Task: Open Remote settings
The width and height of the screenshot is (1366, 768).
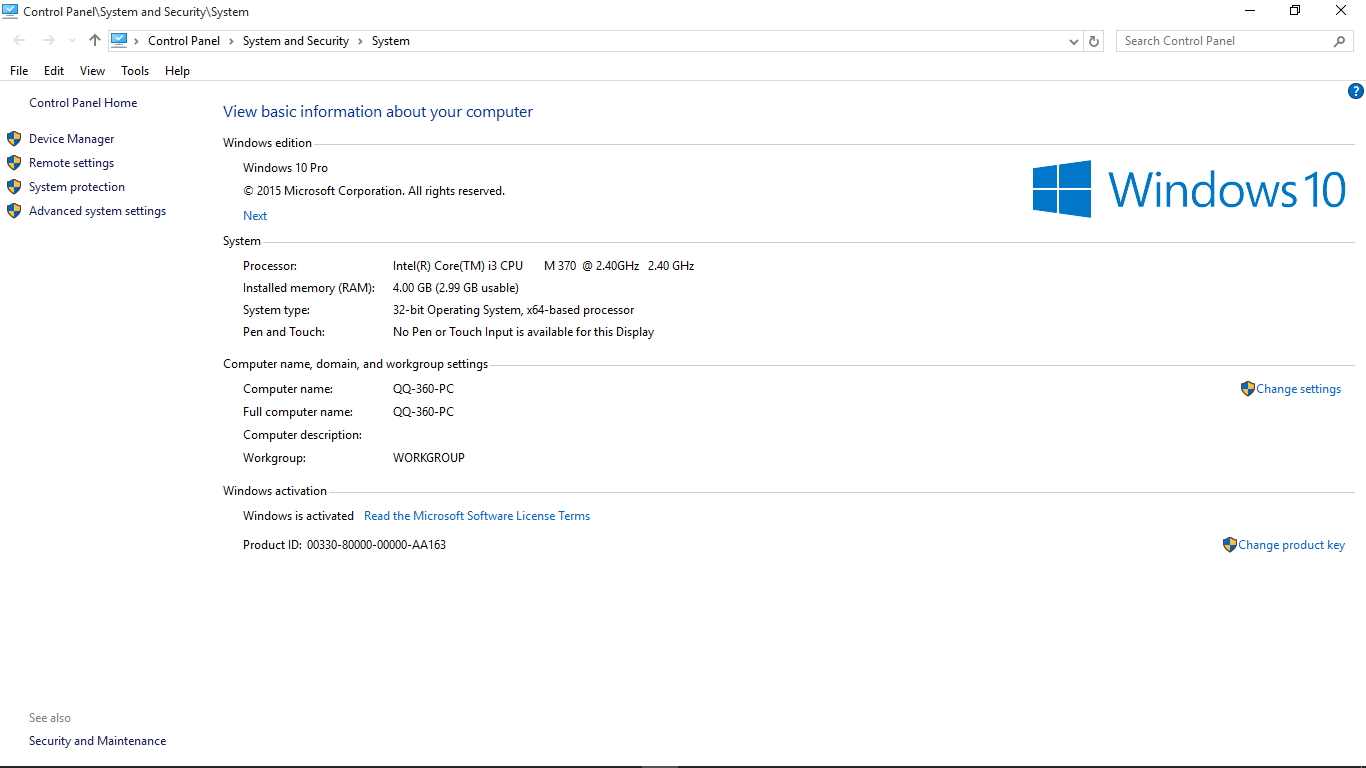Action: 71,163
